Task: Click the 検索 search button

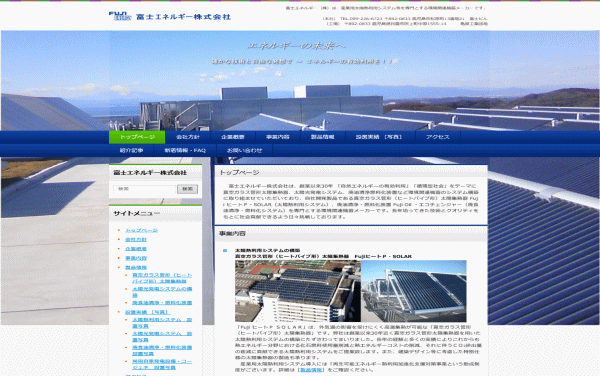Action: (188, 189)
